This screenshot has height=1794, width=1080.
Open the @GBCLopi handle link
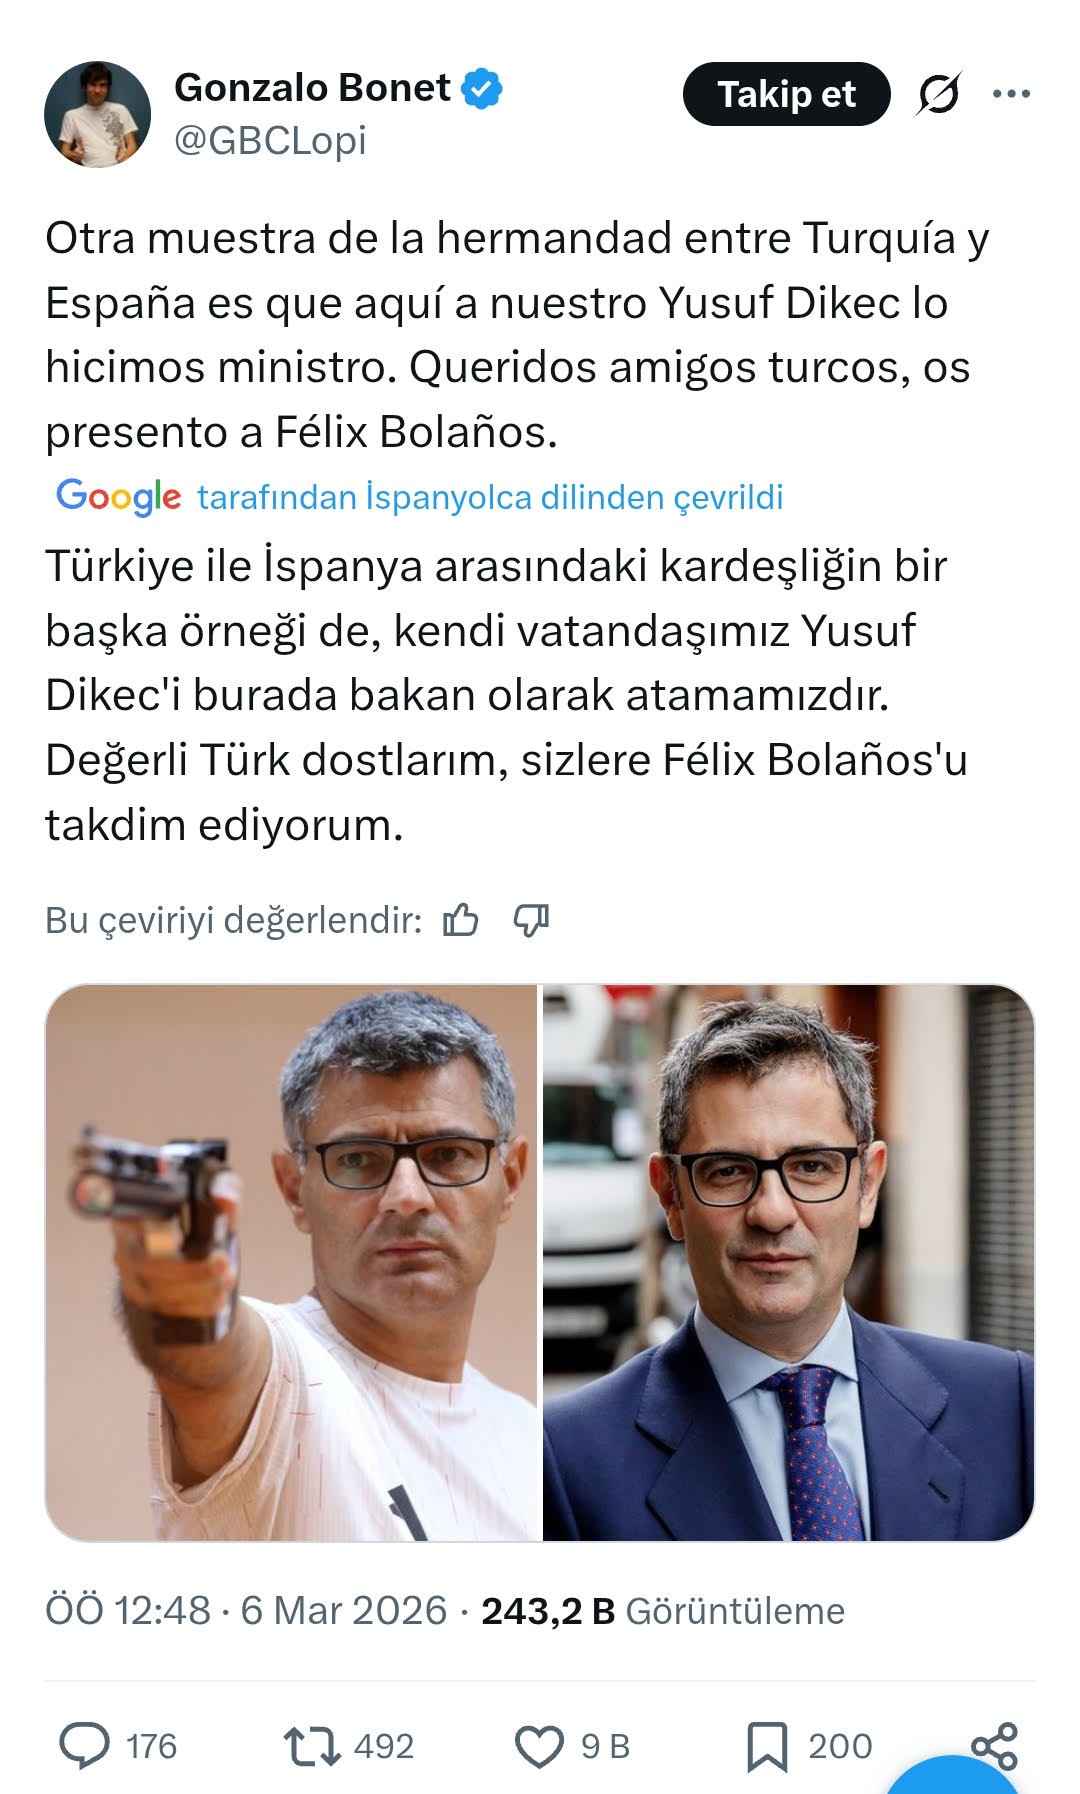tap(270, 140)
